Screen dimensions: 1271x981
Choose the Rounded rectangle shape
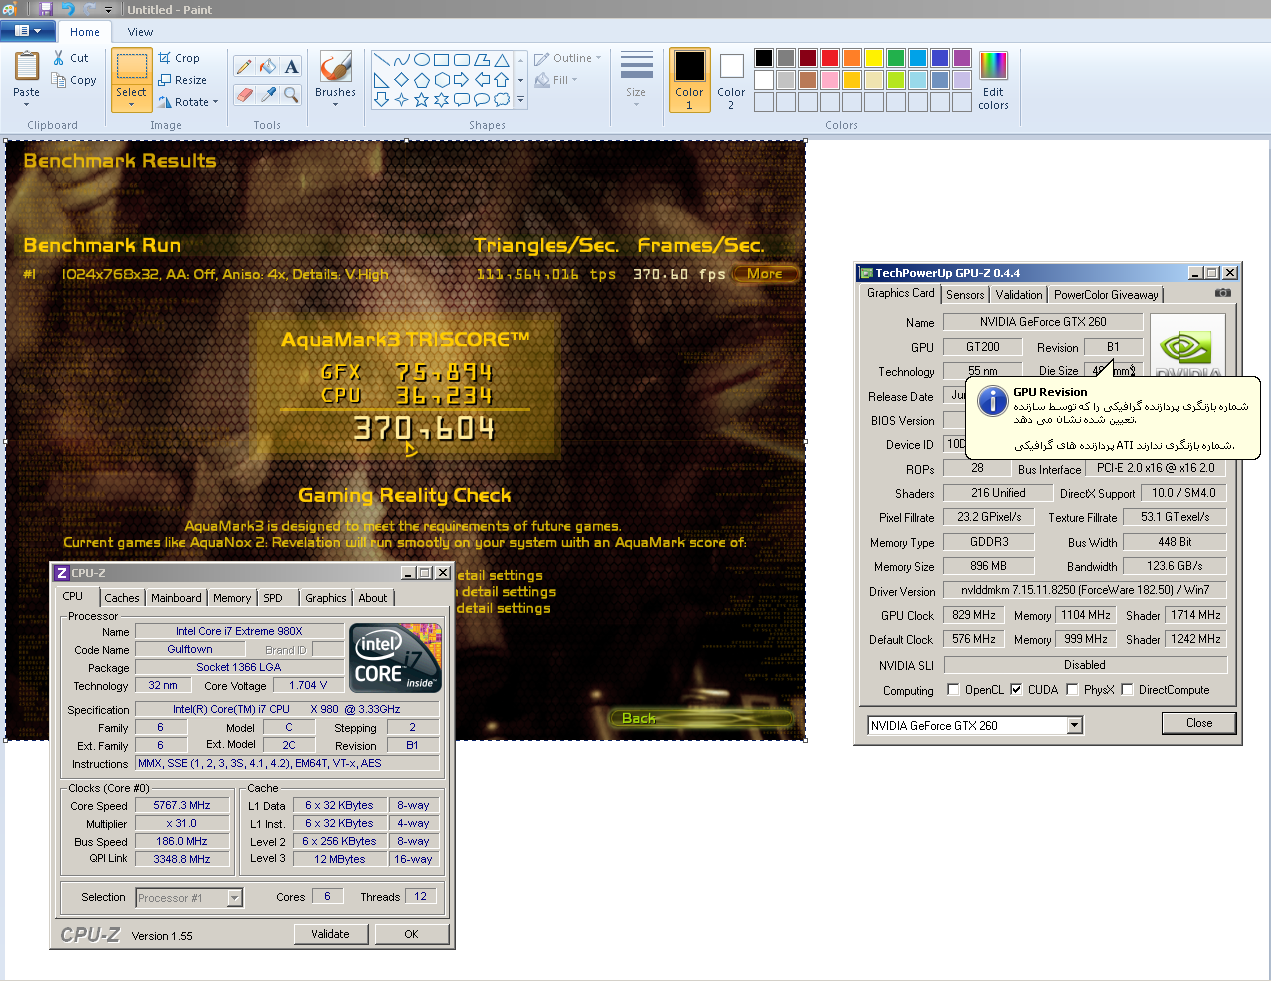pos(462,60)
